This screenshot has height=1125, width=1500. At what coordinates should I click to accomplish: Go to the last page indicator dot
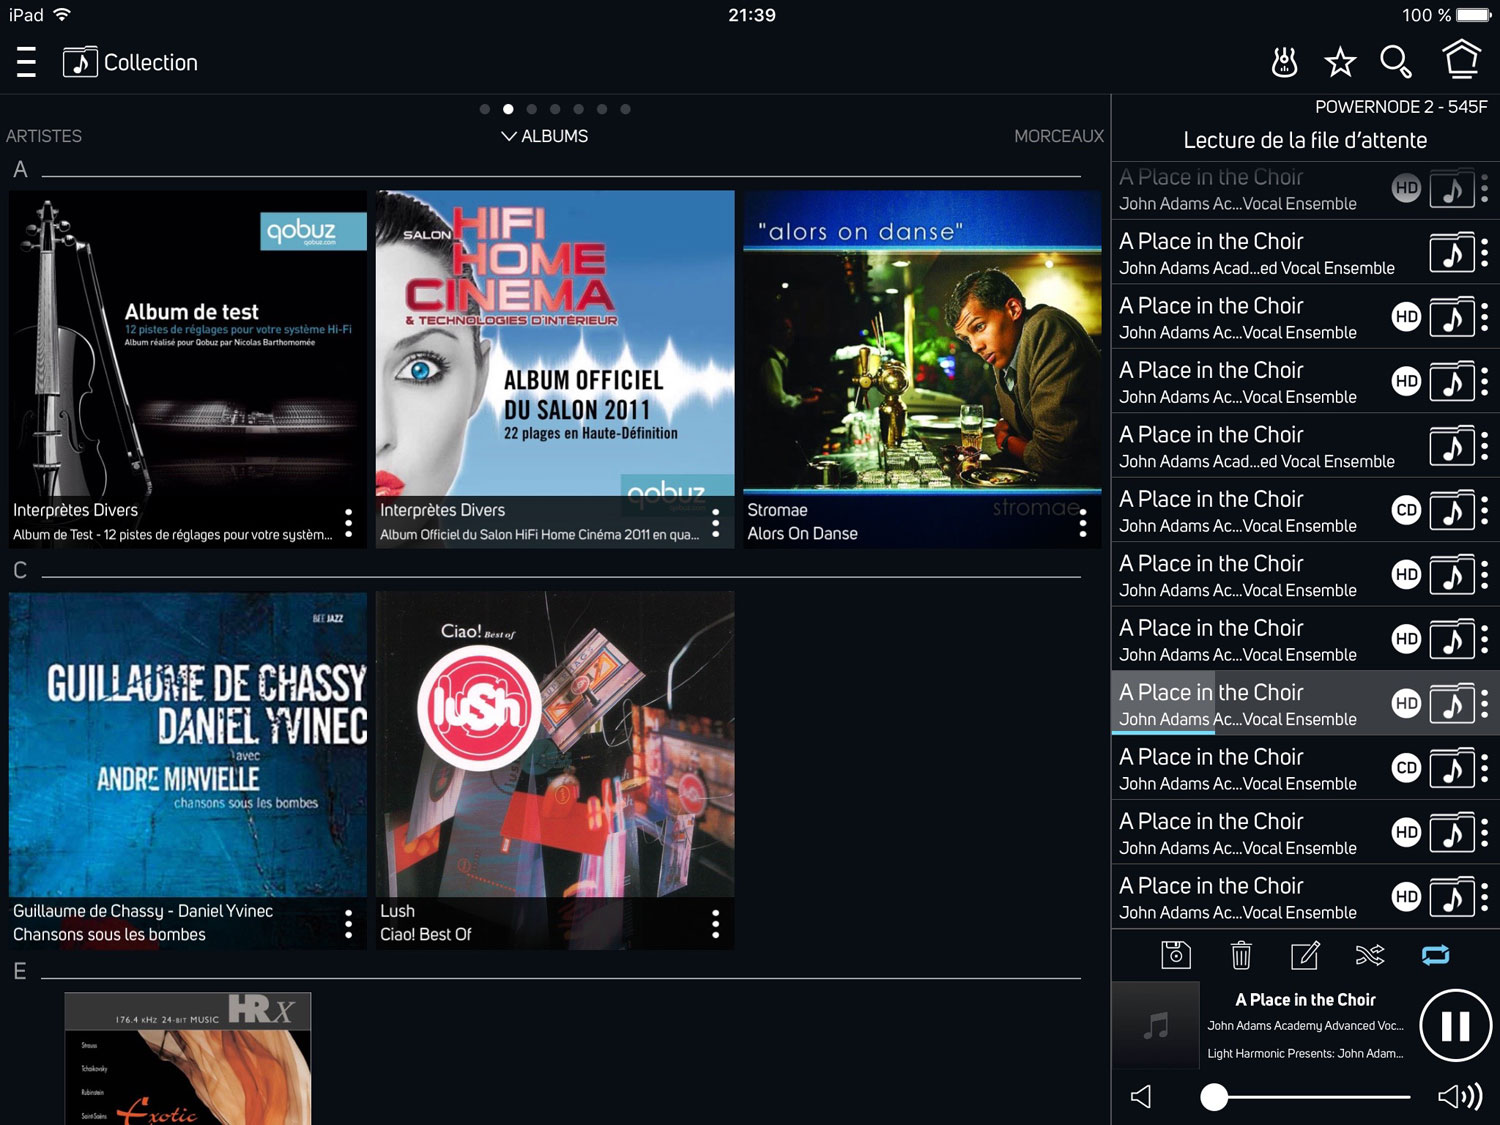(625, 109)
